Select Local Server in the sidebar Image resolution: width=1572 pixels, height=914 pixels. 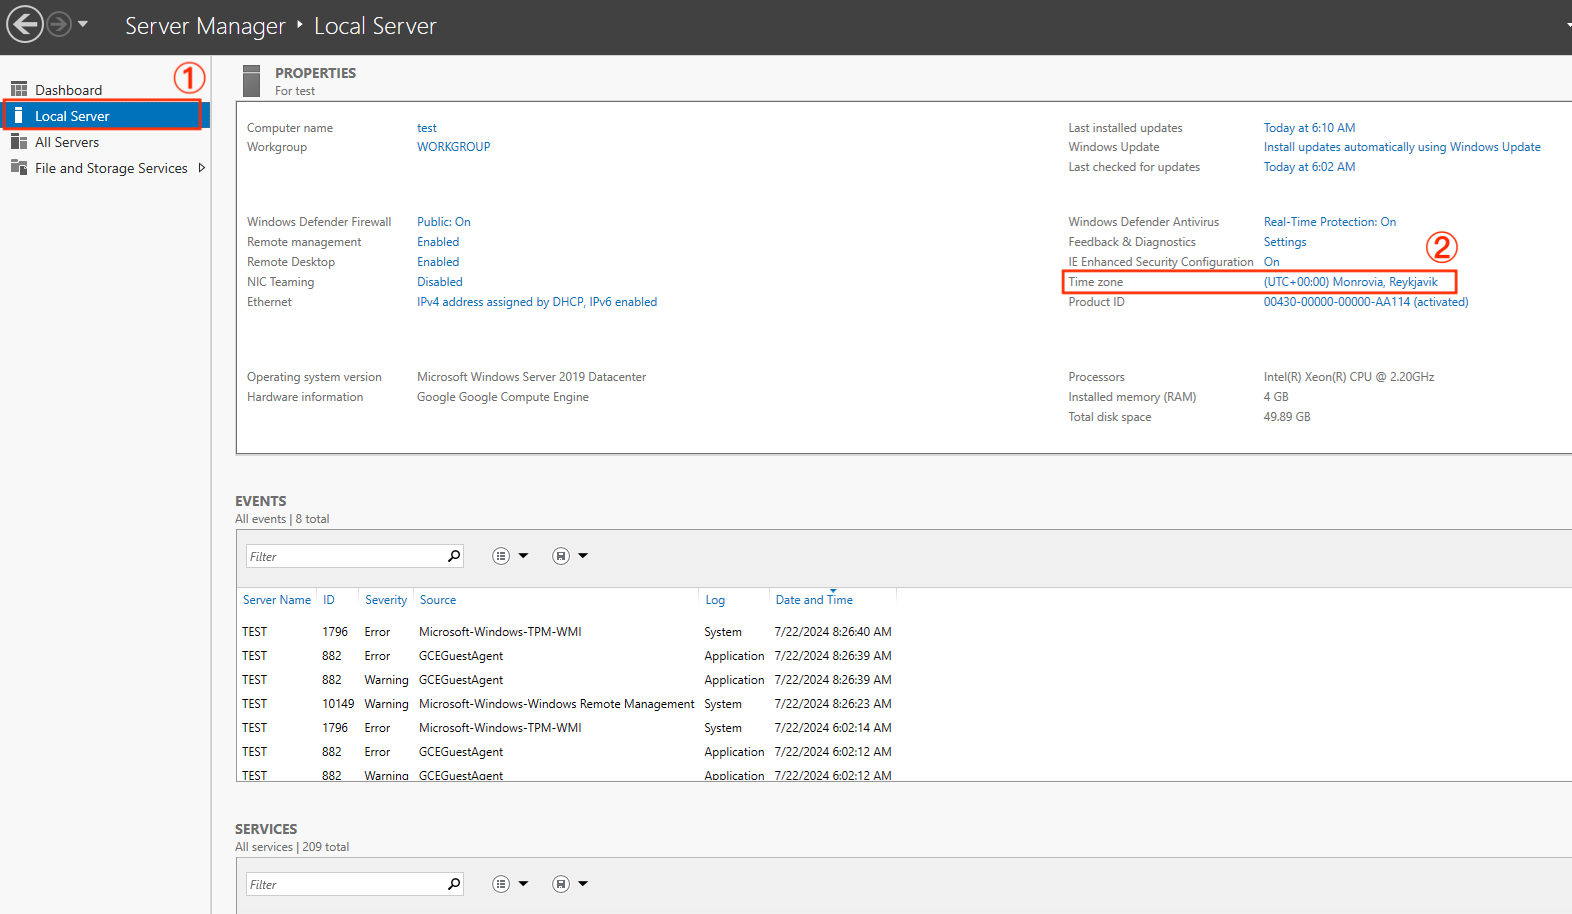click(104, 116)
